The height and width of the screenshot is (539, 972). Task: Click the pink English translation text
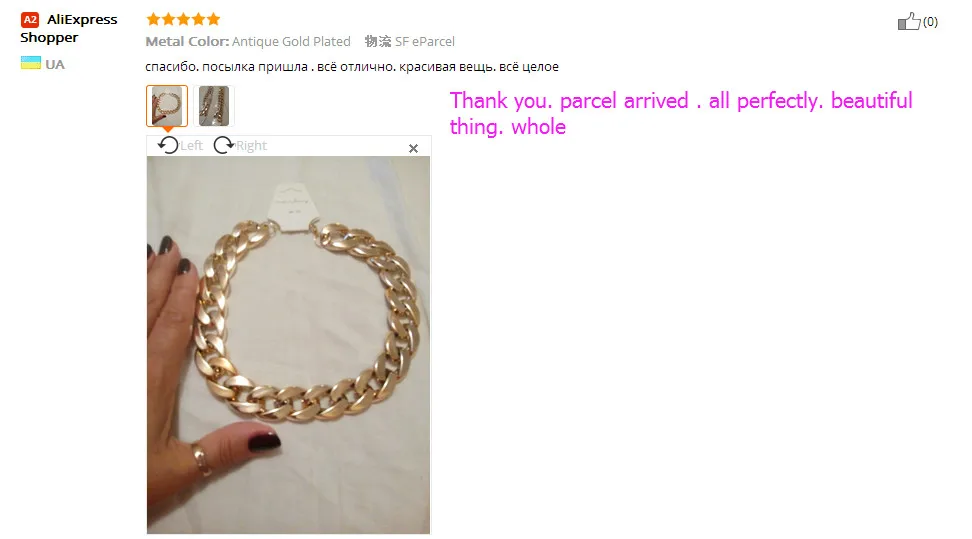pyautogui.click(x=681, y=114)
